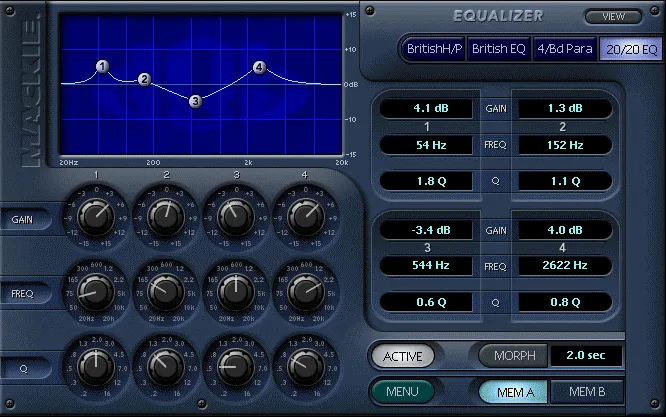Image resolution: width=666 pixels, height=417 pixels.
Task: Select the 20/20 EQ tab
Action: tap(632, 49)
